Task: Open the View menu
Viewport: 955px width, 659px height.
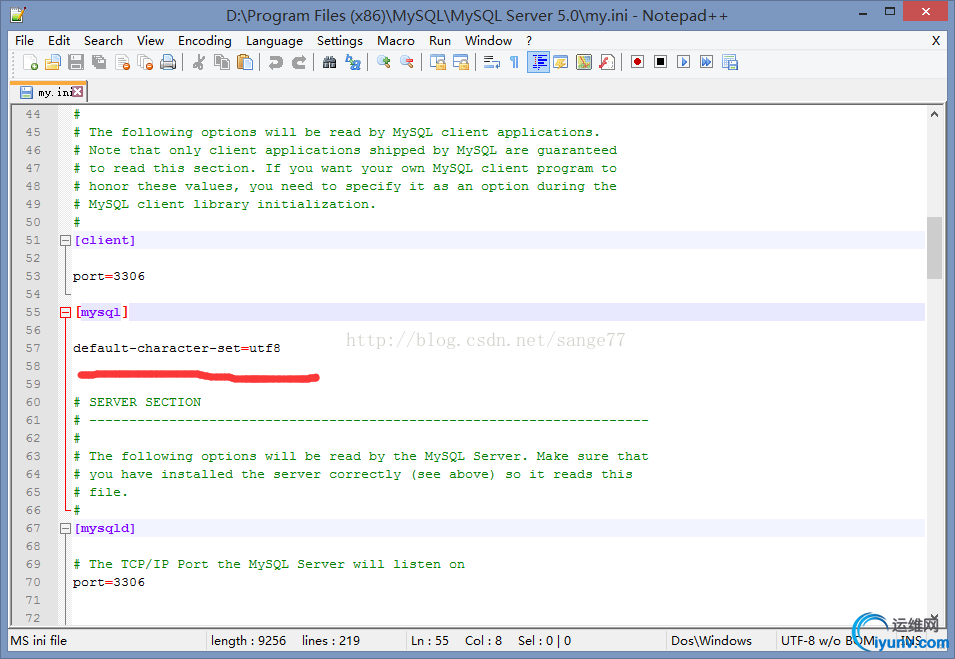Action: pos(150,41)
